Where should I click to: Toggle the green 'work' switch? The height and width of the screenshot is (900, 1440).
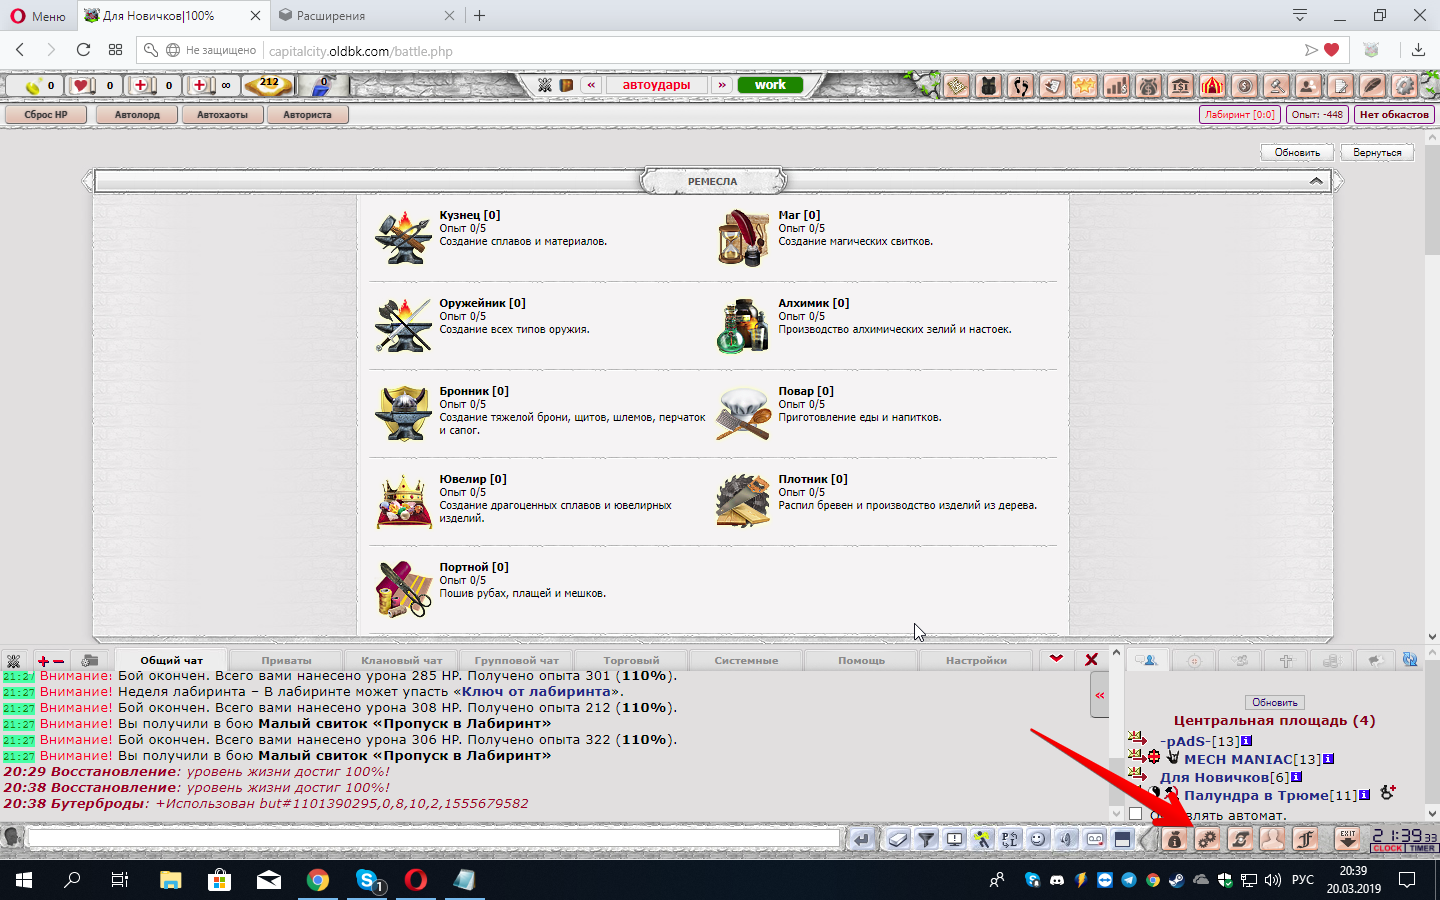pyautogui.click(x=770, y=85)
